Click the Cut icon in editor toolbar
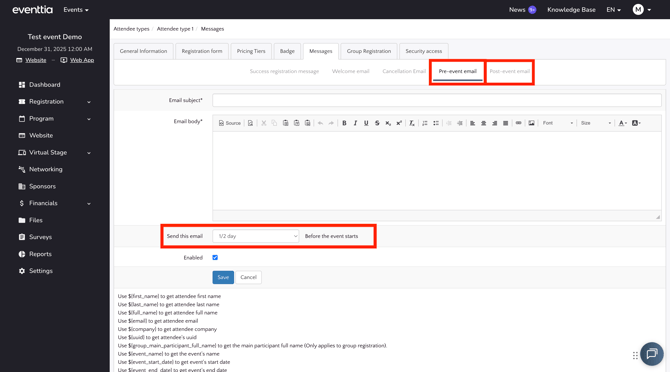Screen dimensions: 670x372 click(264, 123)
